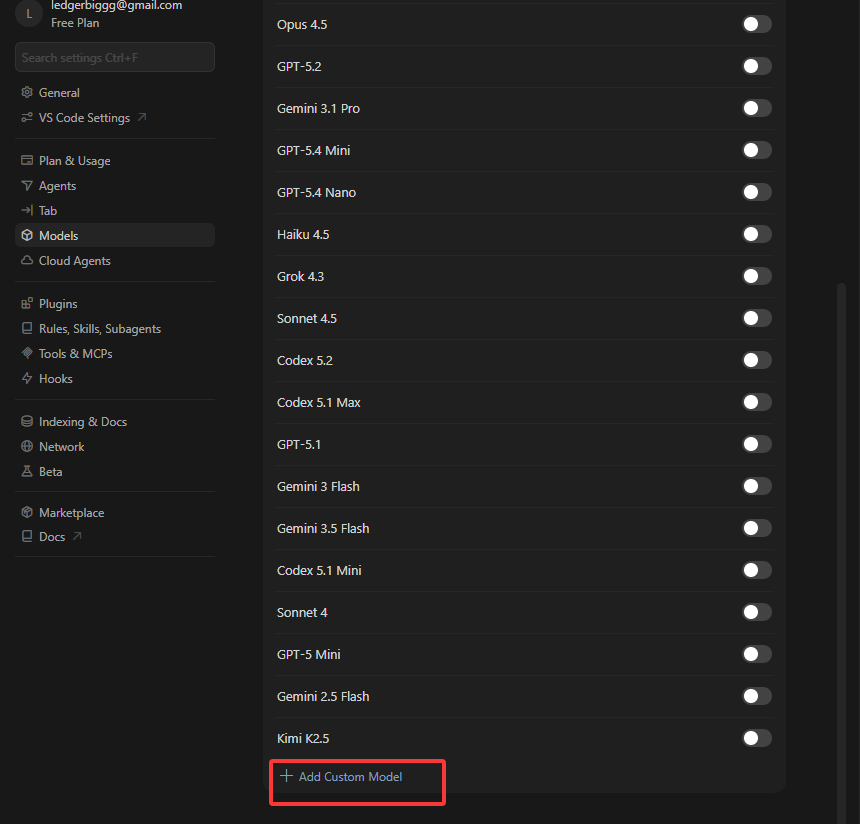The height and width of the screenshot is (824, 860).
Task: Click the Network globe icon
Action: coord(27,446)
